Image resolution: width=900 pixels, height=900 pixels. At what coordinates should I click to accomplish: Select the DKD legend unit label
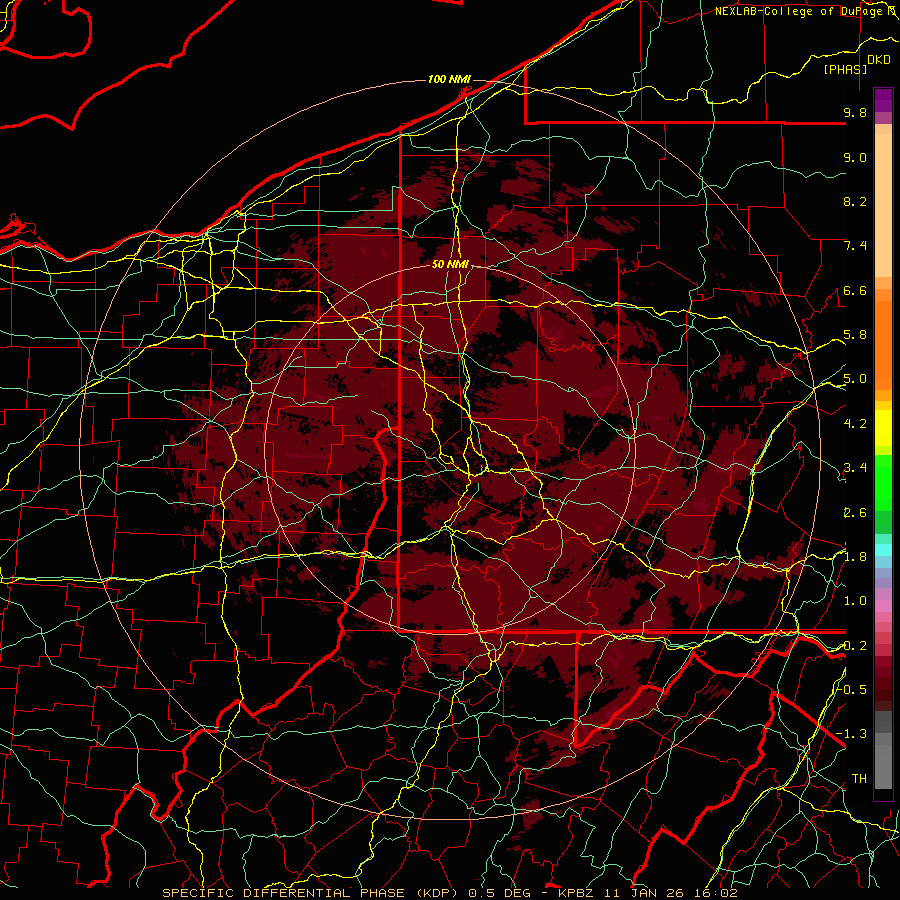pyautogui.click(x=879, y=60)
